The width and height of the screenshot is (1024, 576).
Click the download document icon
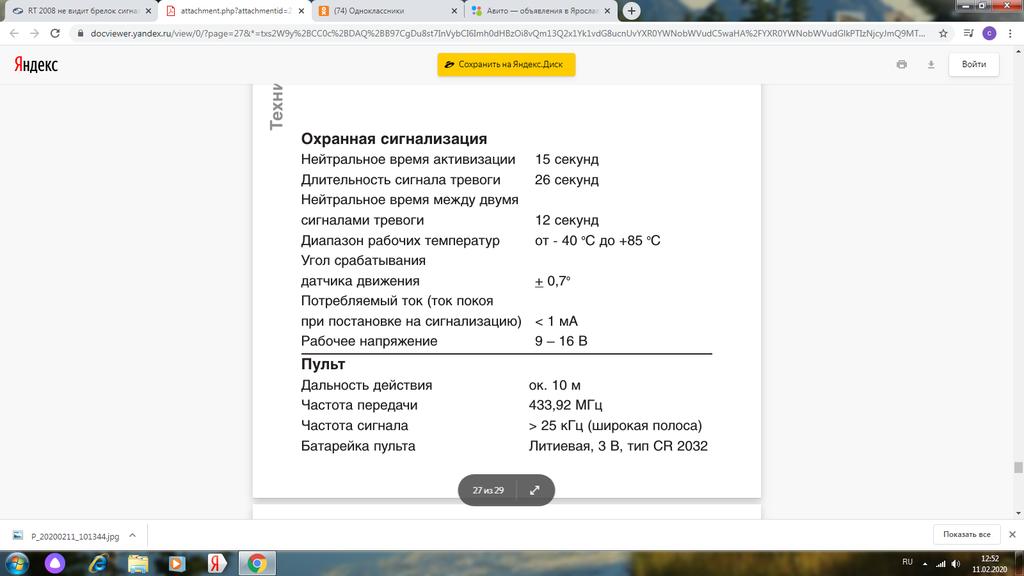(930, 64)
